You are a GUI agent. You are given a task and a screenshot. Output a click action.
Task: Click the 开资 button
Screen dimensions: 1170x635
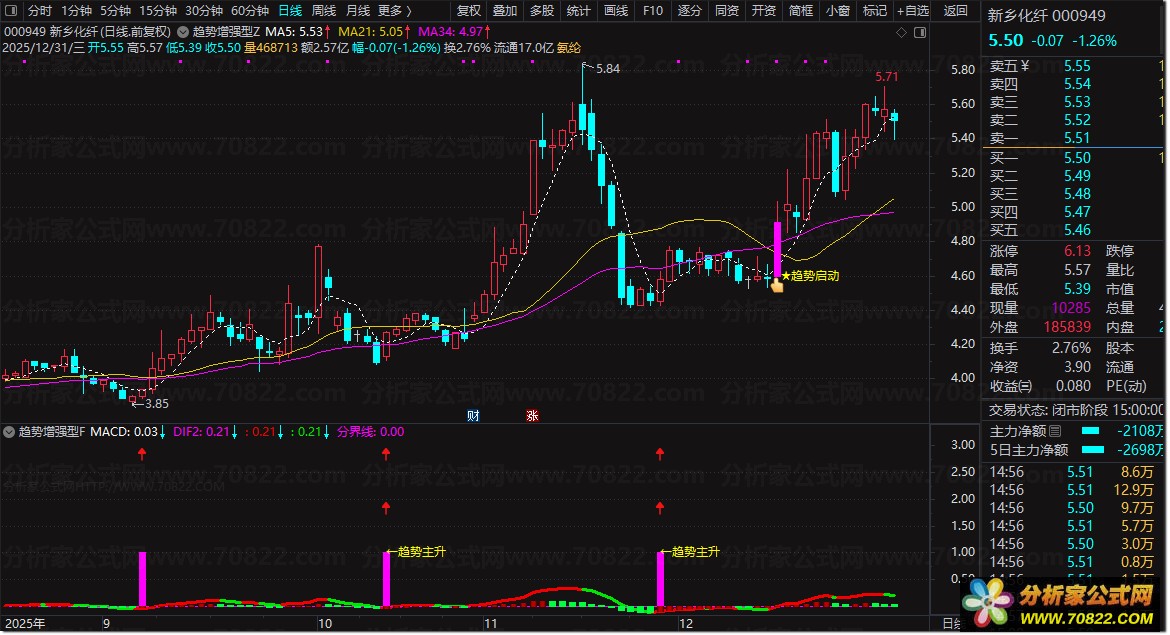pos(763,10)
